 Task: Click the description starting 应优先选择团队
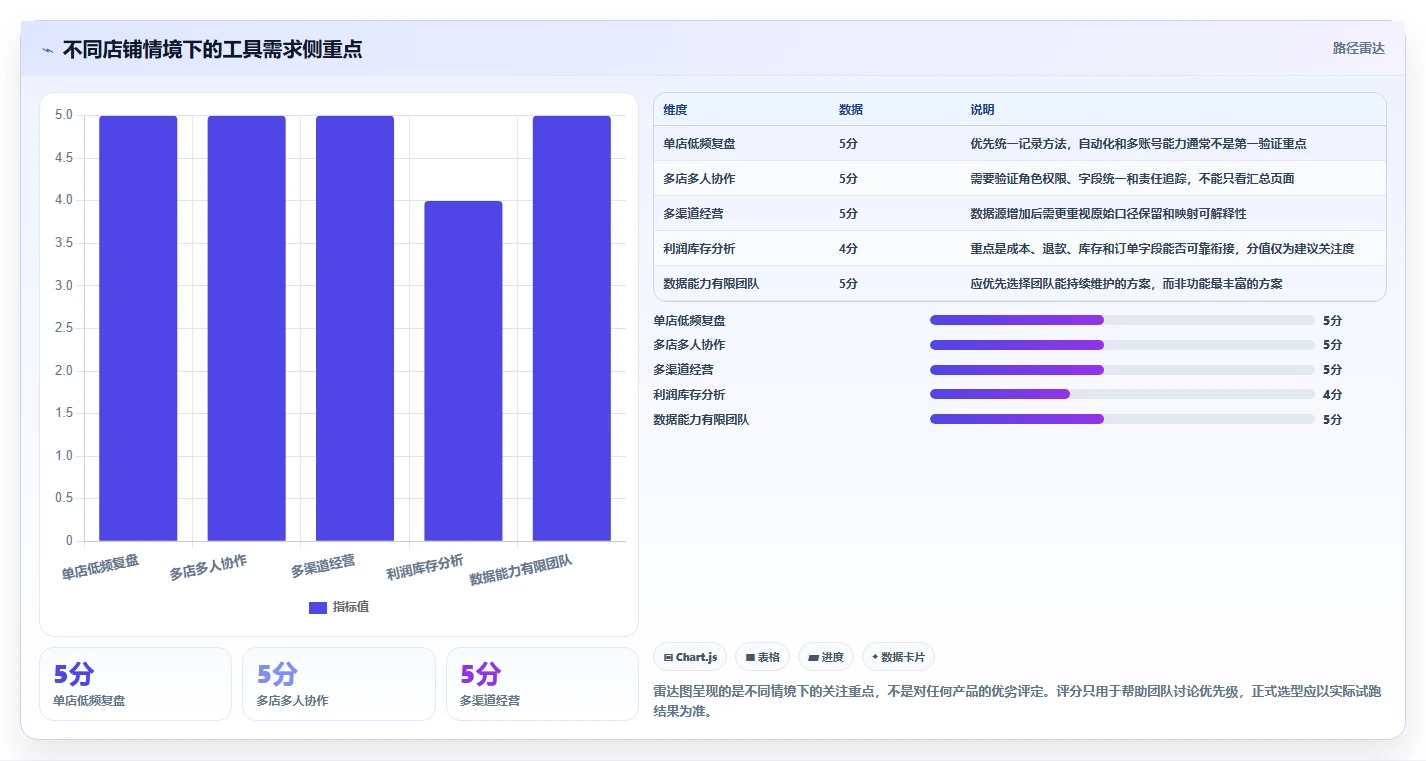pos(1125,284)
